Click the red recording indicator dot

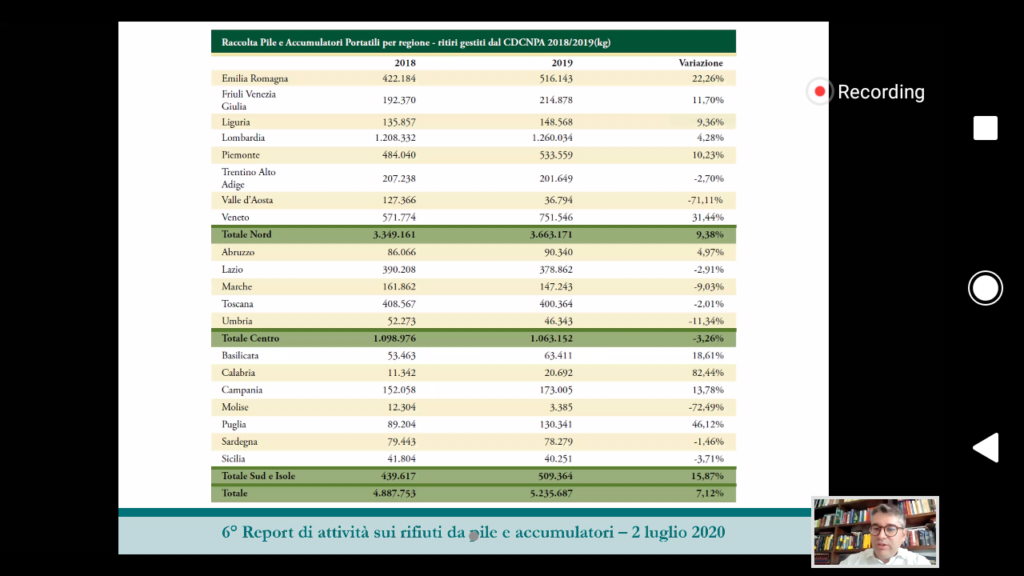coord(820,92)
